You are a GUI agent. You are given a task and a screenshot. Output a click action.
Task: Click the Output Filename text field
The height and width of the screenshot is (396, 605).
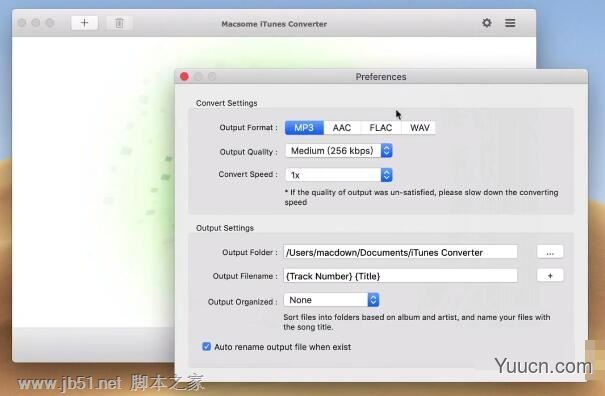(x=401, y=276)
